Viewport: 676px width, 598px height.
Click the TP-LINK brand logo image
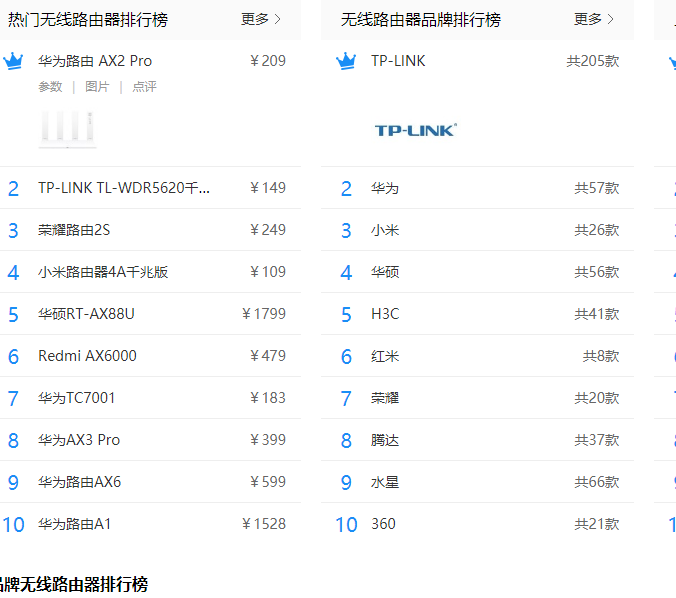click(x=415, y=130)
